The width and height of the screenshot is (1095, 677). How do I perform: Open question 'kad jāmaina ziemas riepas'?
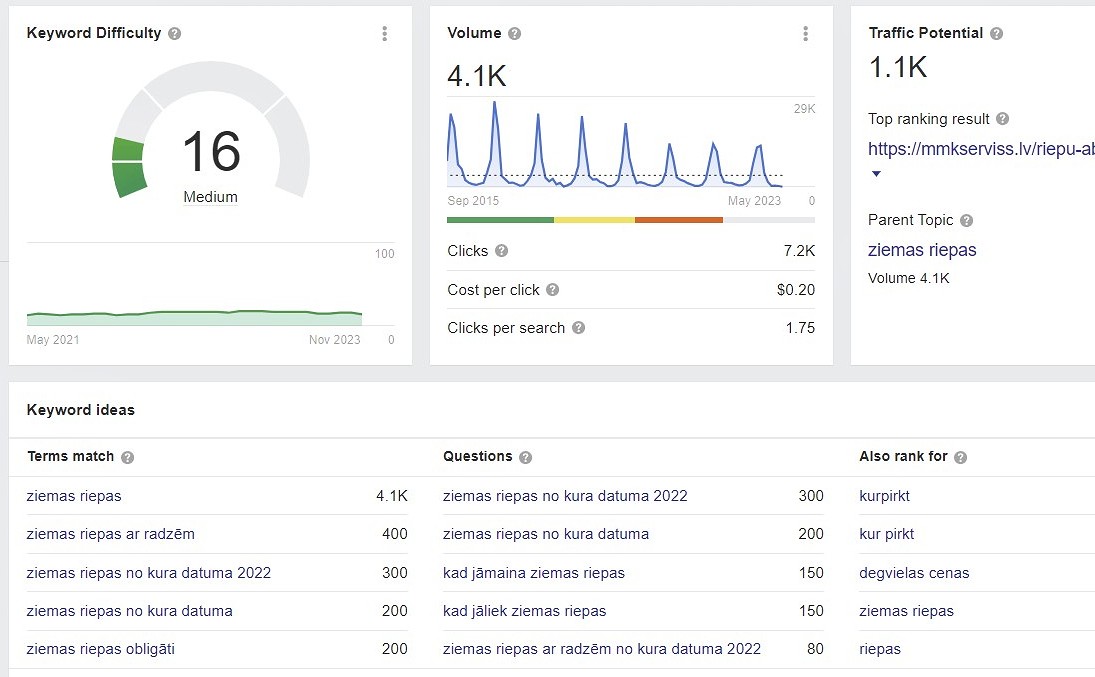pyautogui.click(x=533, y=573)
